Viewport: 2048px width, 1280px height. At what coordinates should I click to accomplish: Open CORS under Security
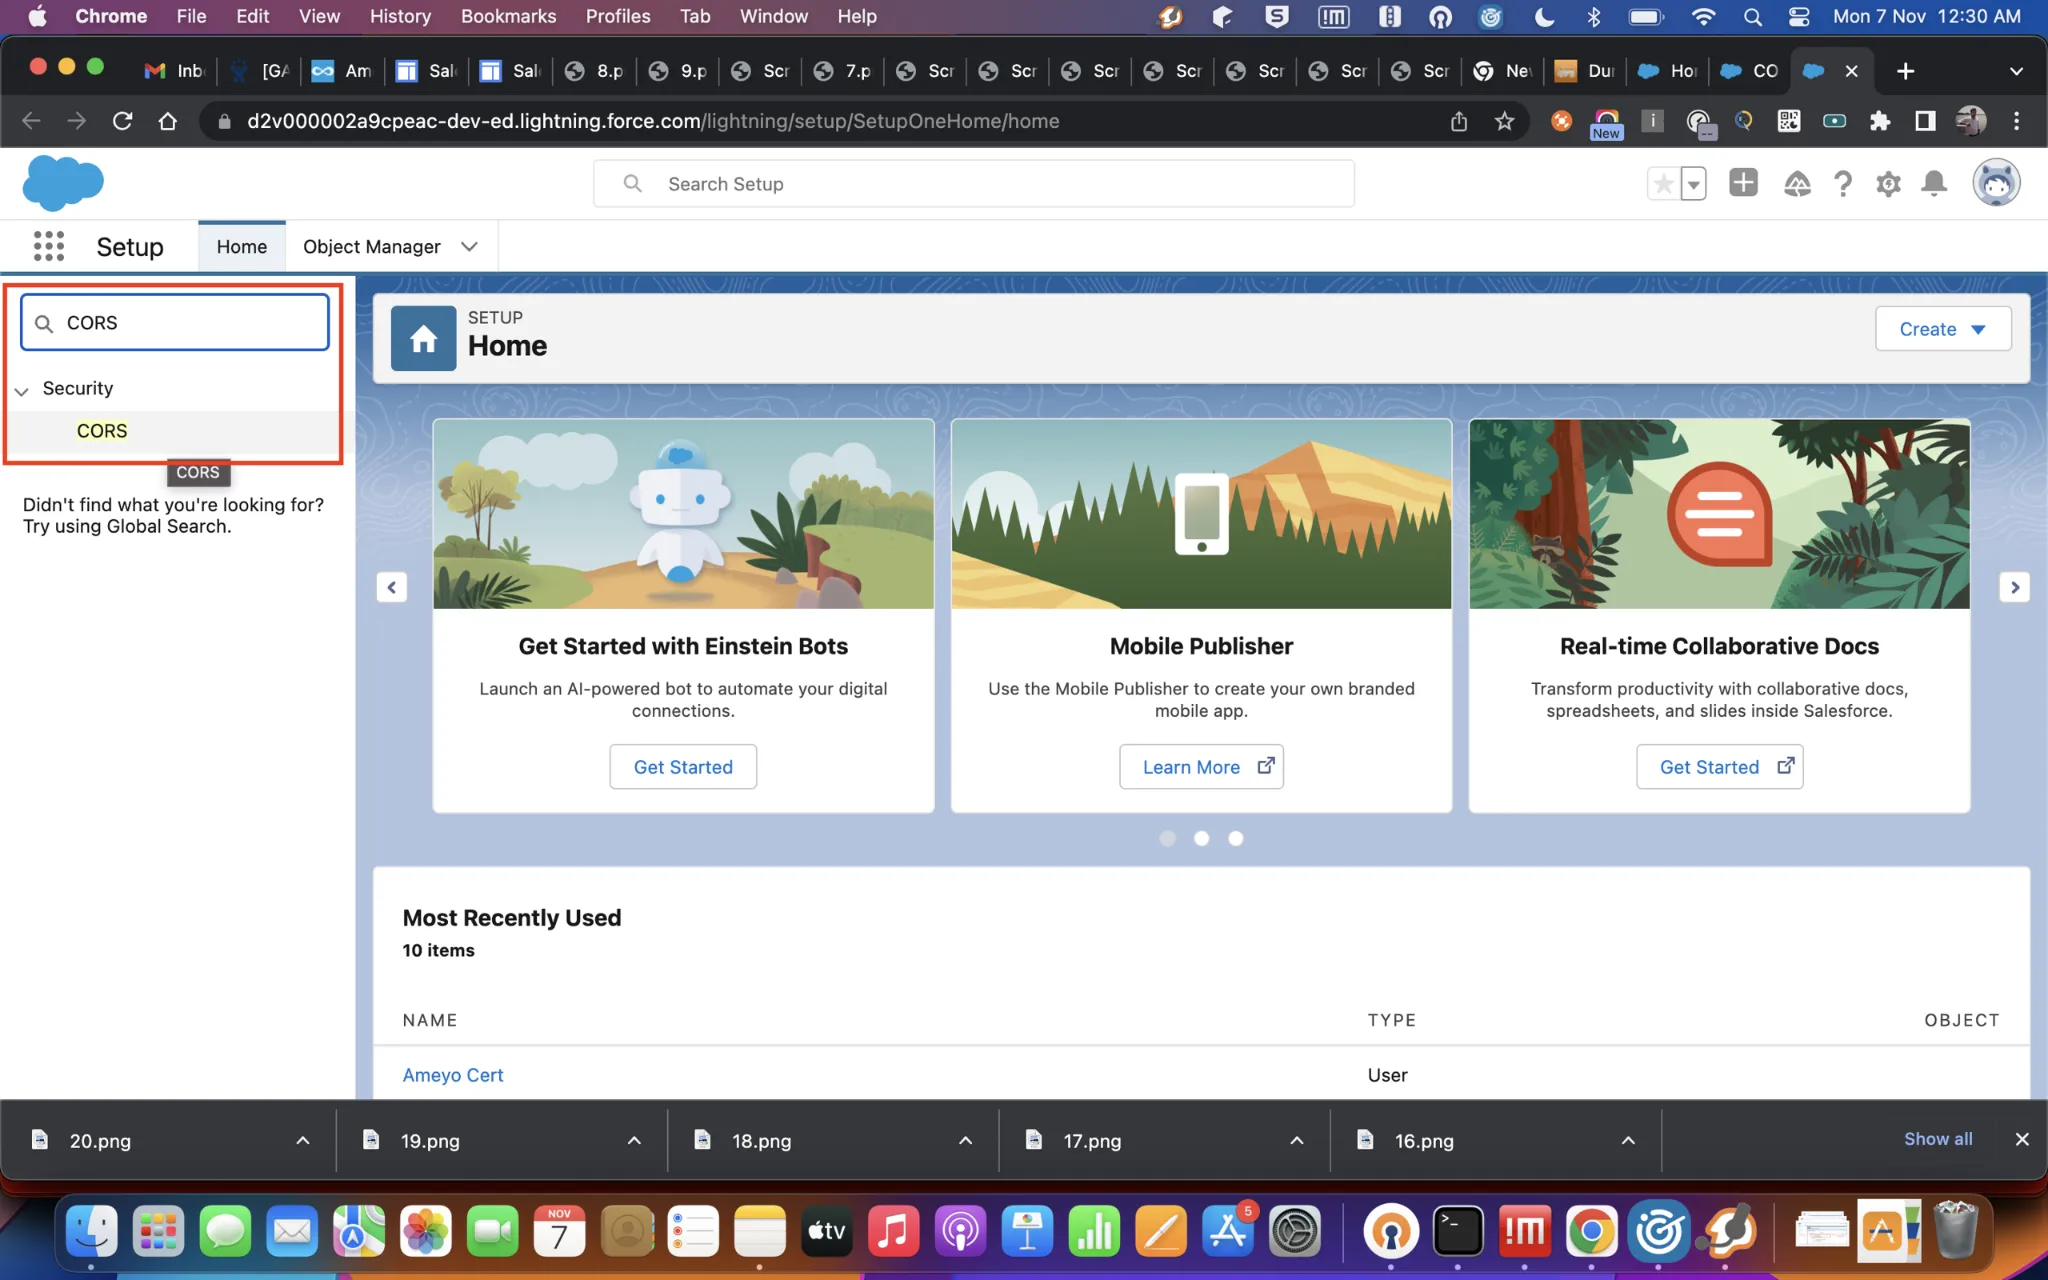[x=102, y=431]
